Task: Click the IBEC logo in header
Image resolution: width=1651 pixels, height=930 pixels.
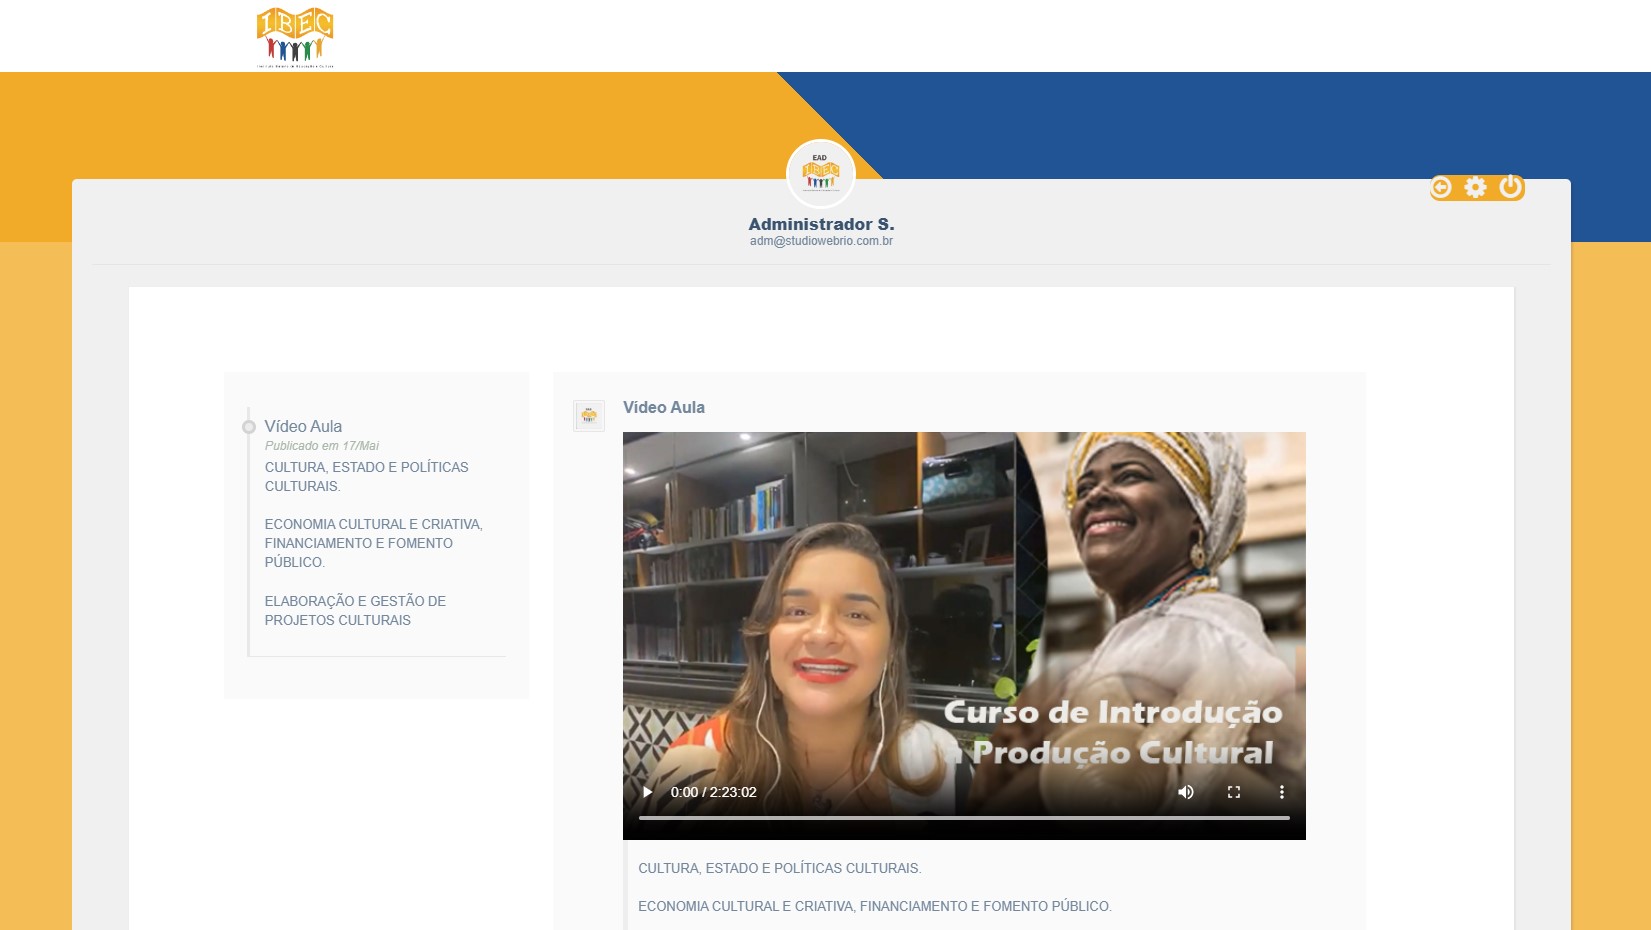Action: [x=295, y=37]
